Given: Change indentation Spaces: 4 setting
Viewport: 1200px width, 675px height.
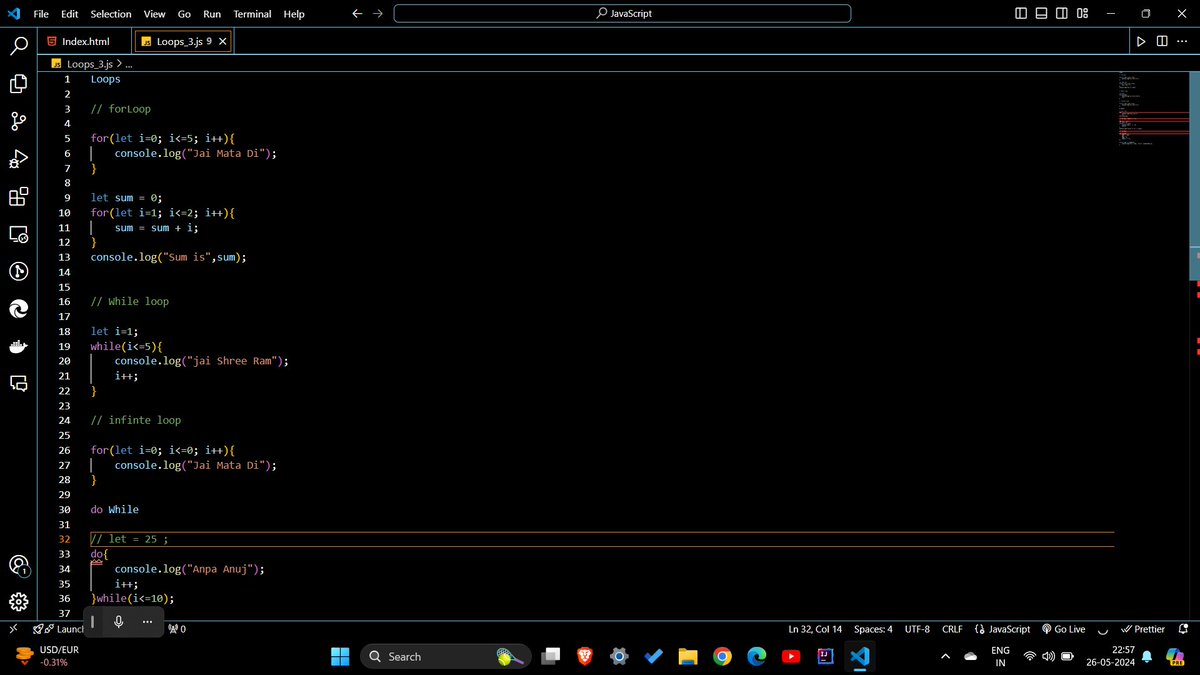Looking at the screenshot, I should point(873,629).
